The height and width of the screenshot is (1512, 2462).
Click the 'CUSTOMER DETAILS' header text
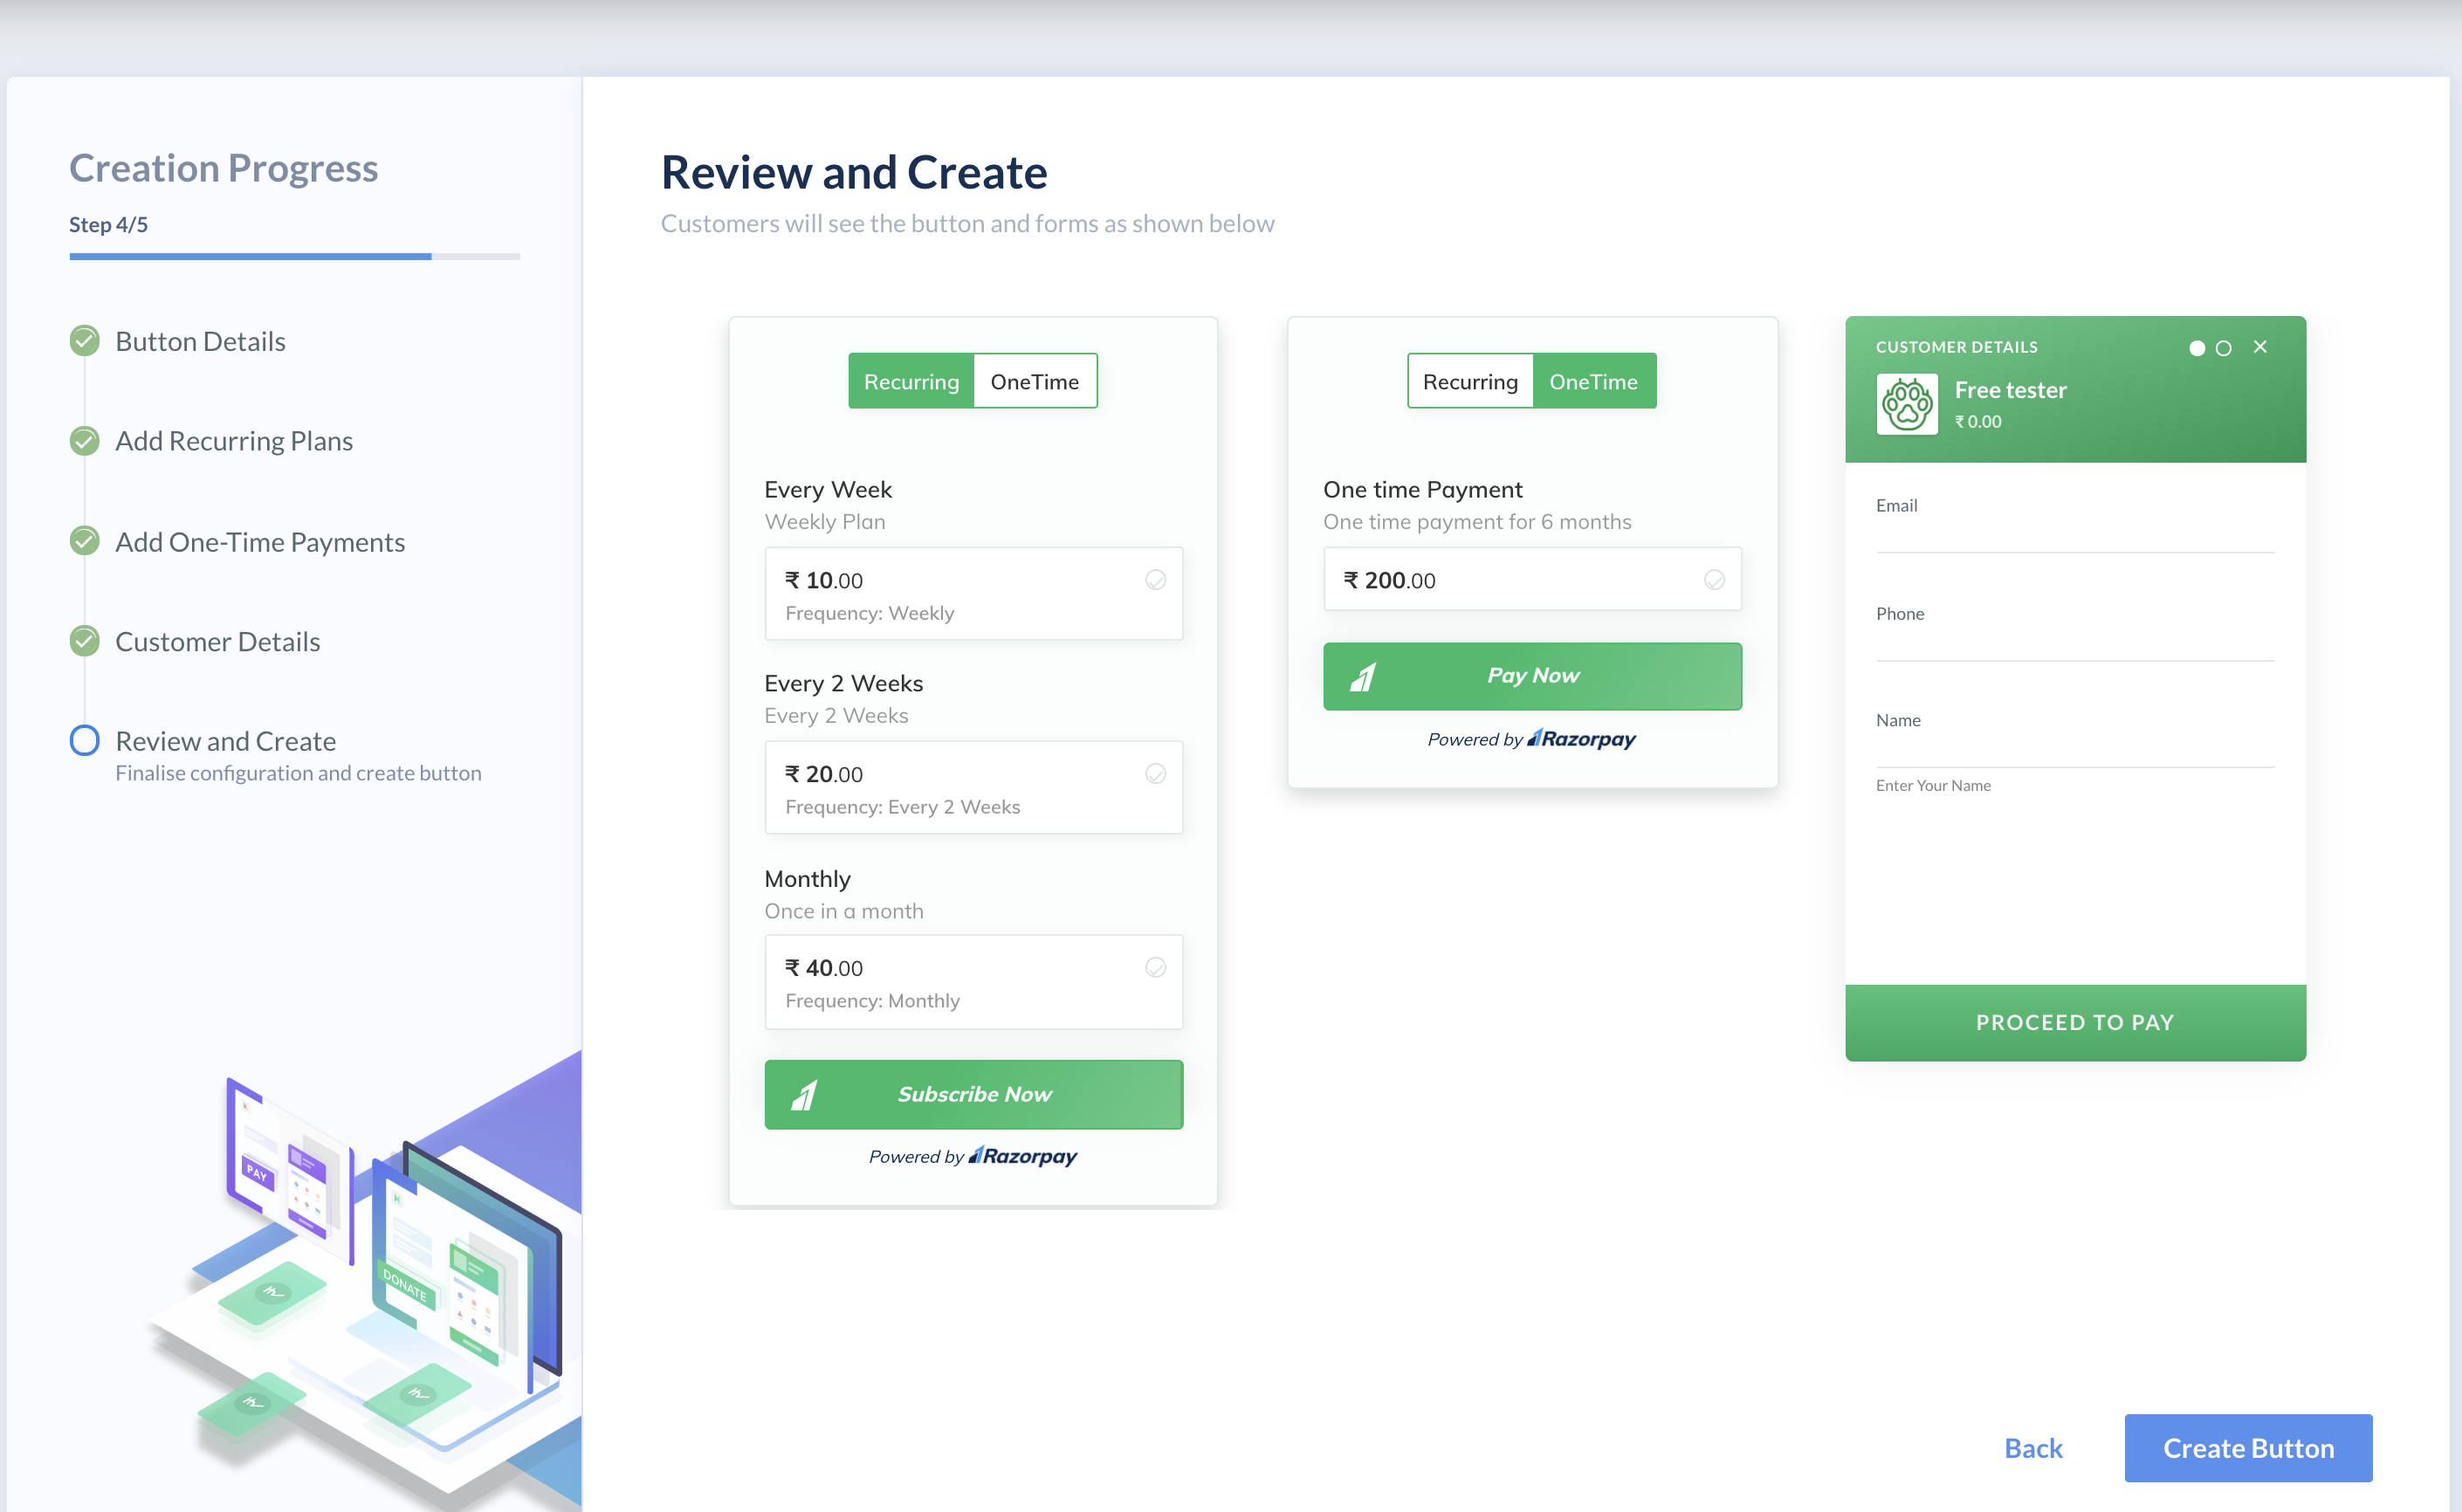click(1956, 347)
